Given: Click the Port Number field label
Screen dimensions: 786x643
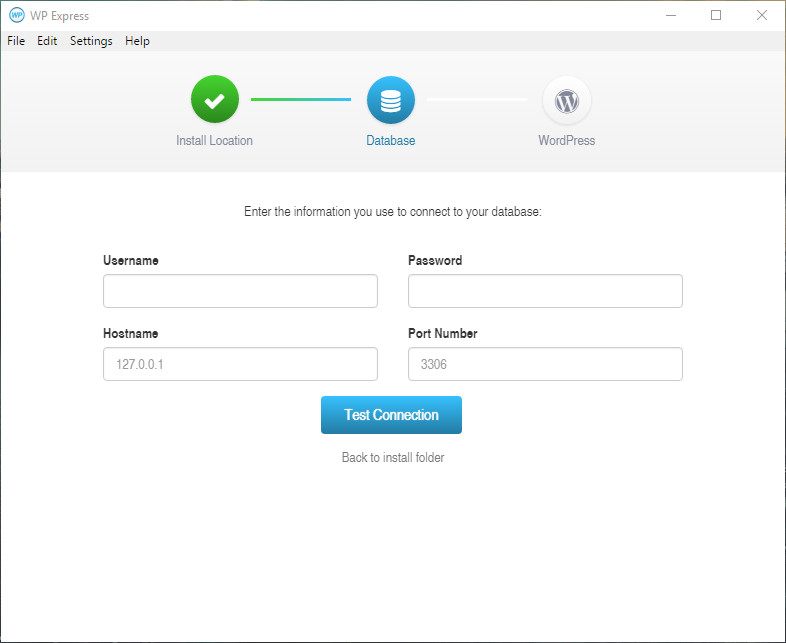Looking at the screenshot, I should (443, 334).
